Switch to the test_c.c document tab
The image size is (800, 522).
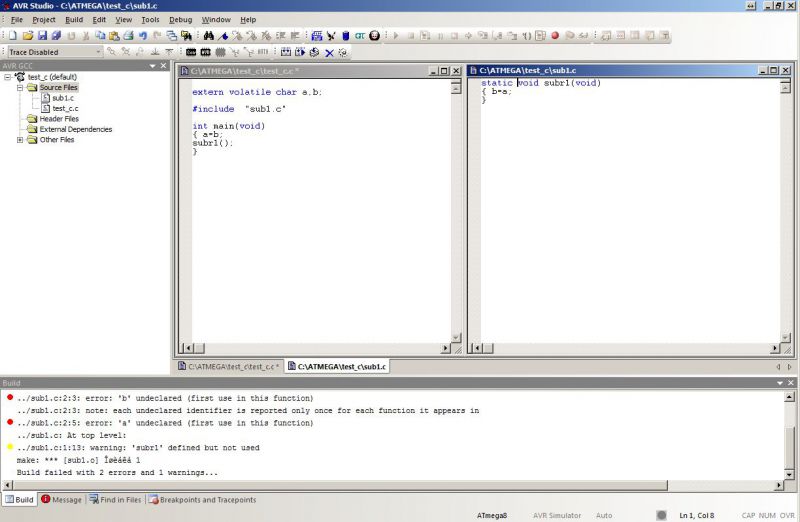click(230, 367)
